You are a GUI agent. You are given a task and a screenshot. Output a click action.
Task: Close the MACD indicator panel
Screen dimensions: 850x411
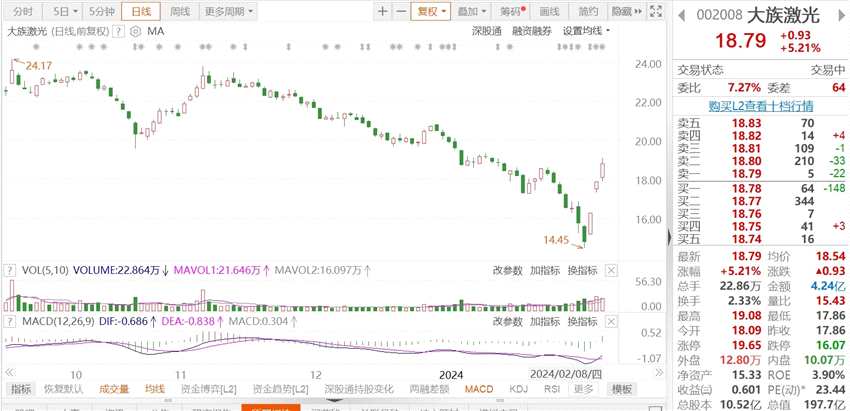[x=611, y=322]
